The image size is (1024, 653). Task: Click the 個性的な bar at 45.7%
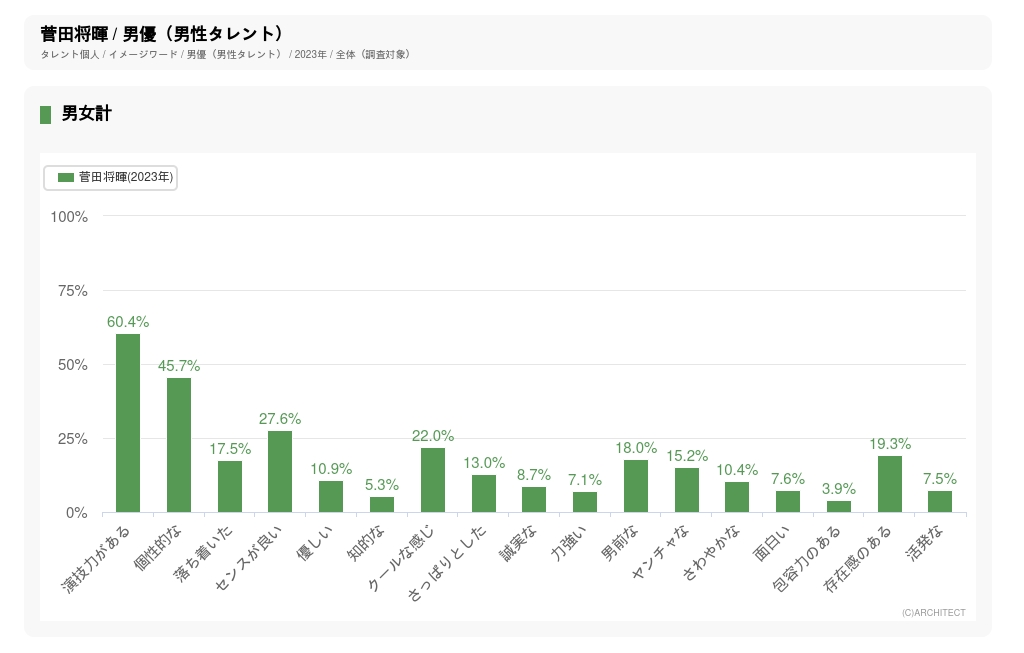[179, 445]
